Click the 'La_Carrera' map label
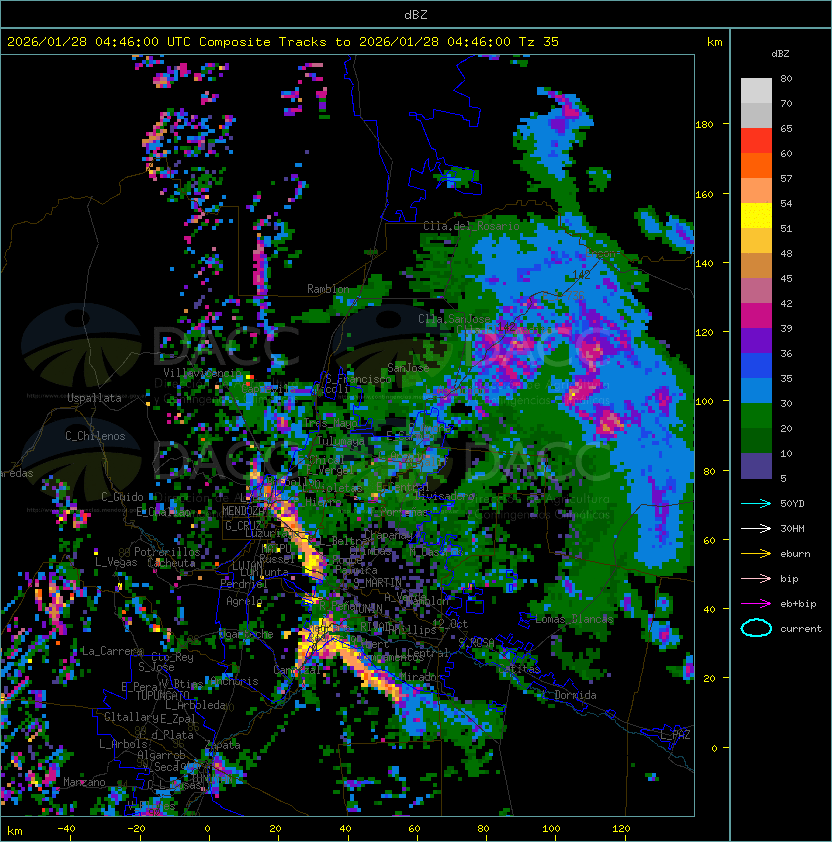This screenshot has height=842, width=832. (112, 651)
